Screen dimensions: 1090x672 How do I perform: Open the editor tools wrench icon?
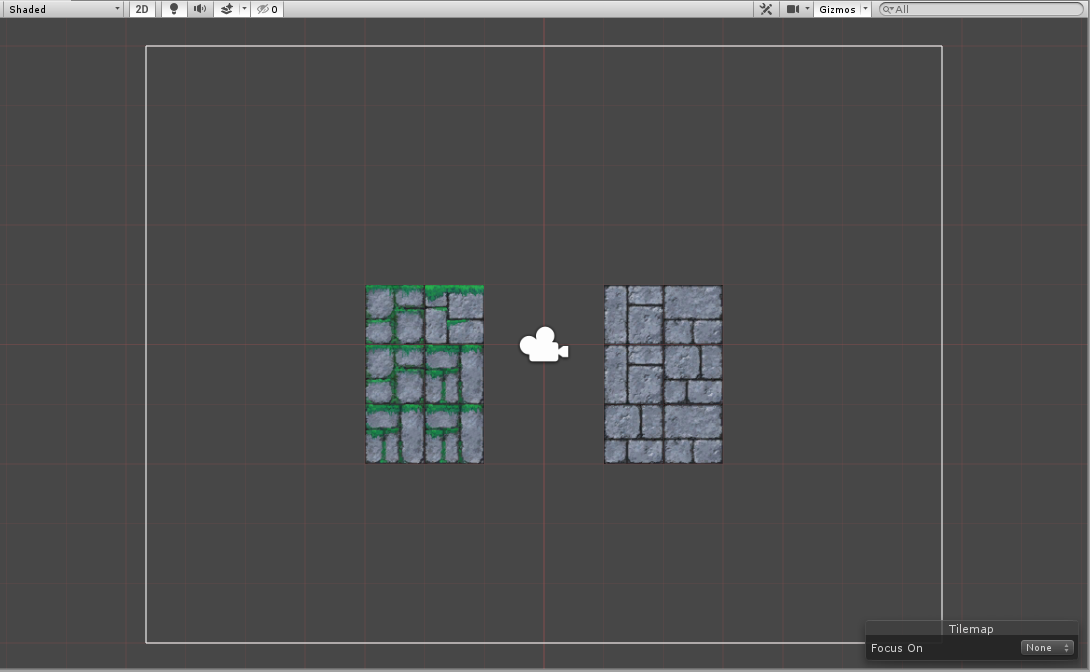(x=766, y=9)
